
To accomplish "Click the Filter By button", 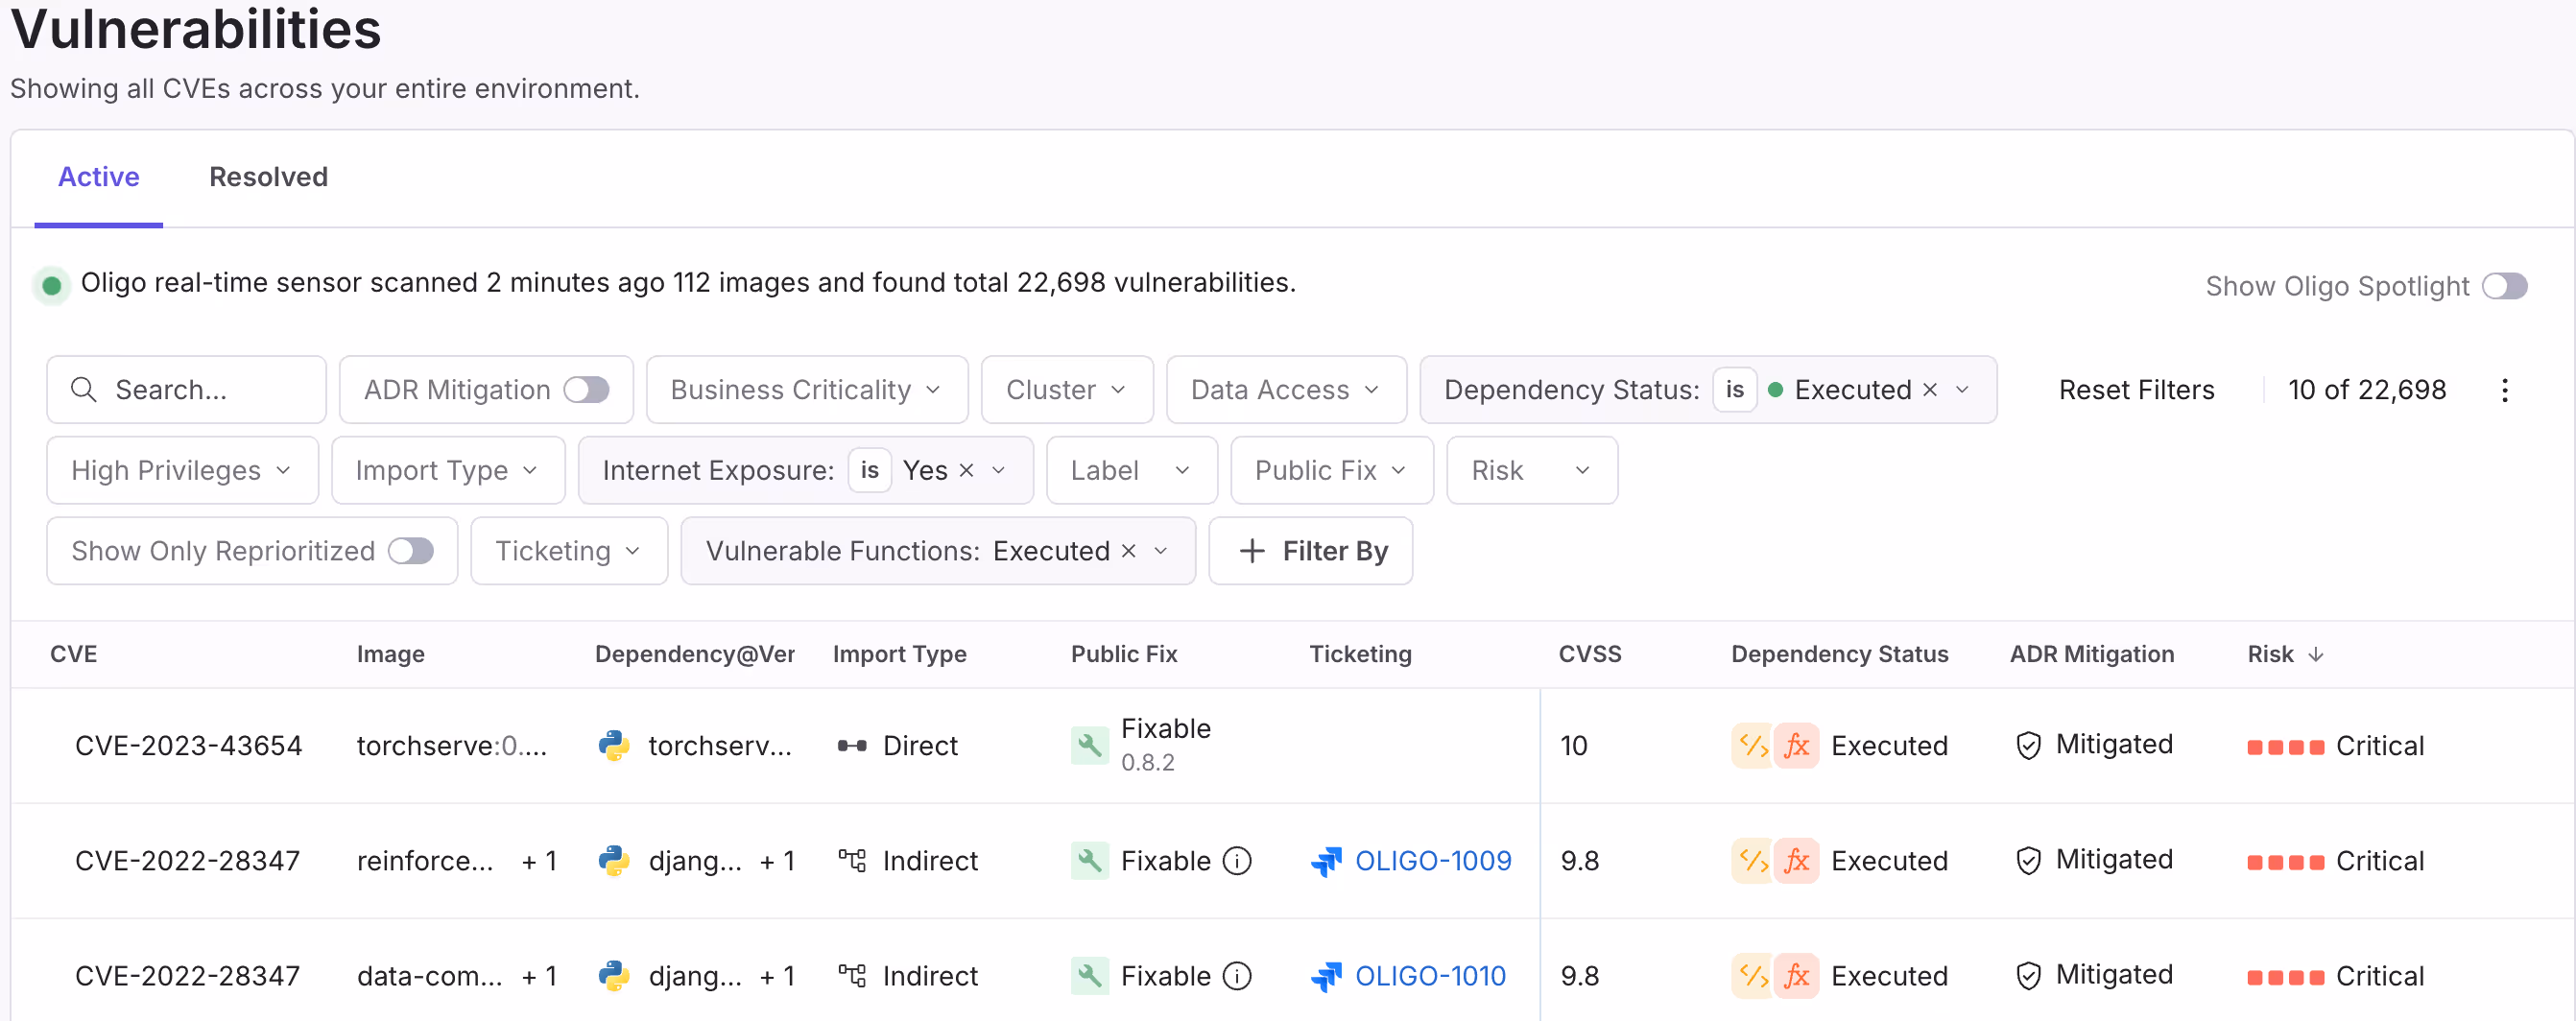I will point(1310,551).
